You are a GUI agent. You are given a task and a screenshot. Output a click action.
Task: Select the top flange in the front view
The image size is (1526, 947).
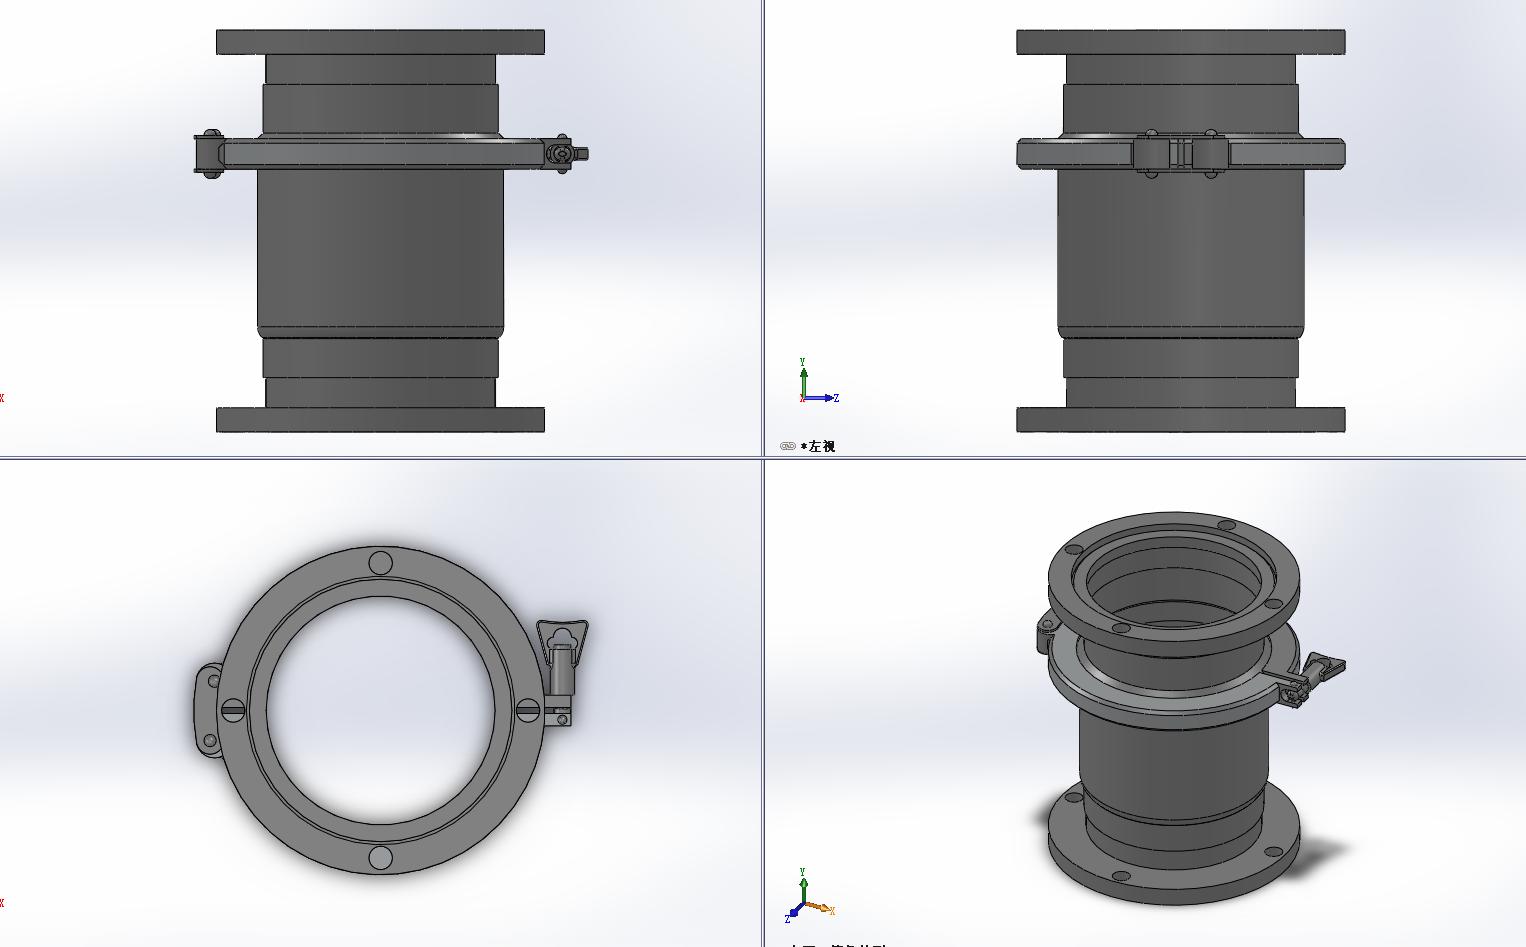point(380,42)
